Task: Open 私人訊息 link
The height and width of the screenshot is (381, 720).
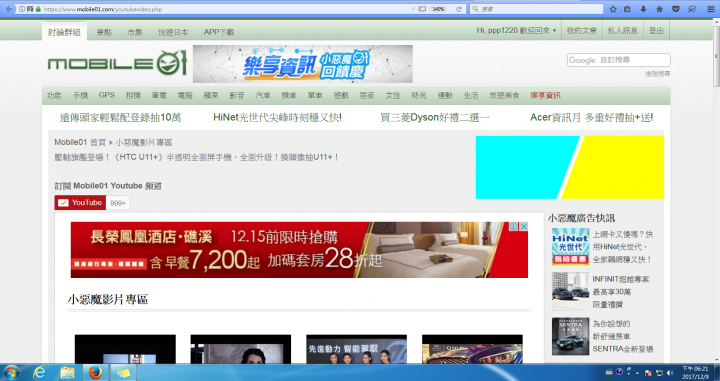Action: [623, 31]
